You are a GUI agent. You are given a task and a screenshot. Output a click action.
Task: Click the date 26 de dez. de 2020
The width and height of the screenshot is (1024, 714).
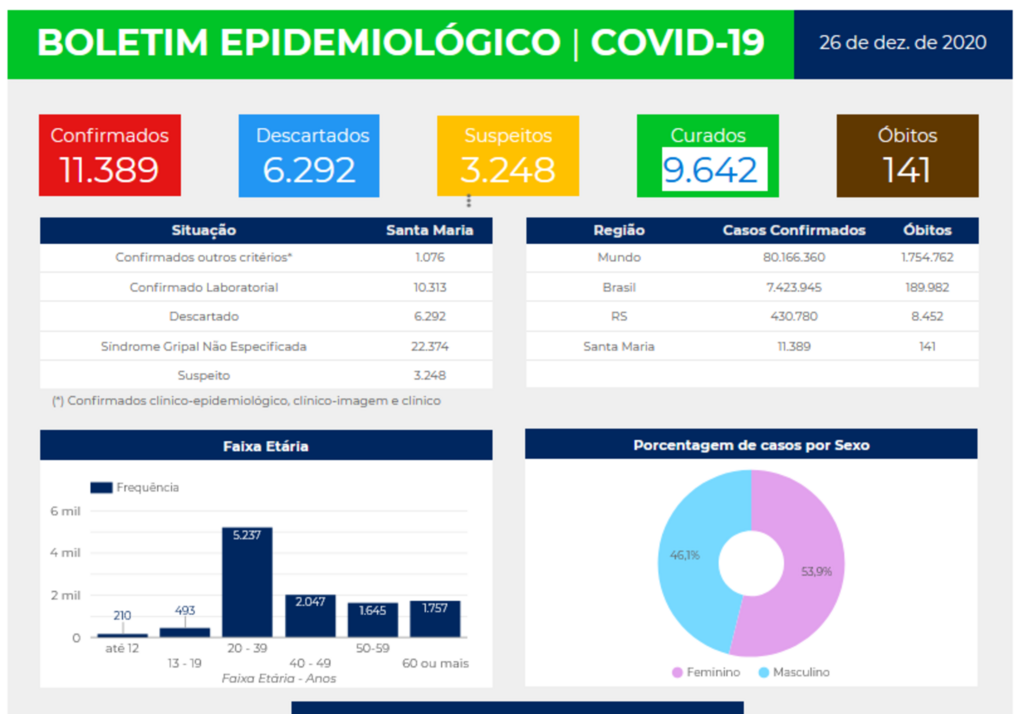(902, 42)
